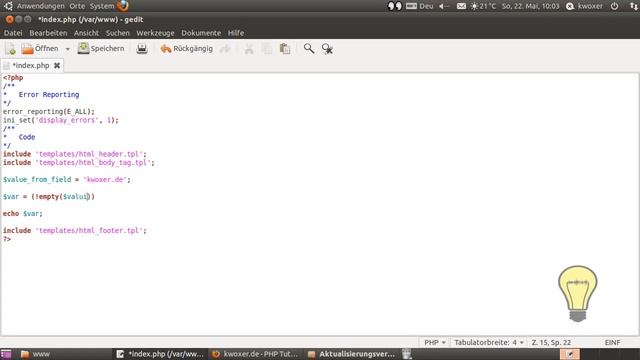Click the Print toolbar icon
Viewport: 640px width, 360px height.
(142, 49)
